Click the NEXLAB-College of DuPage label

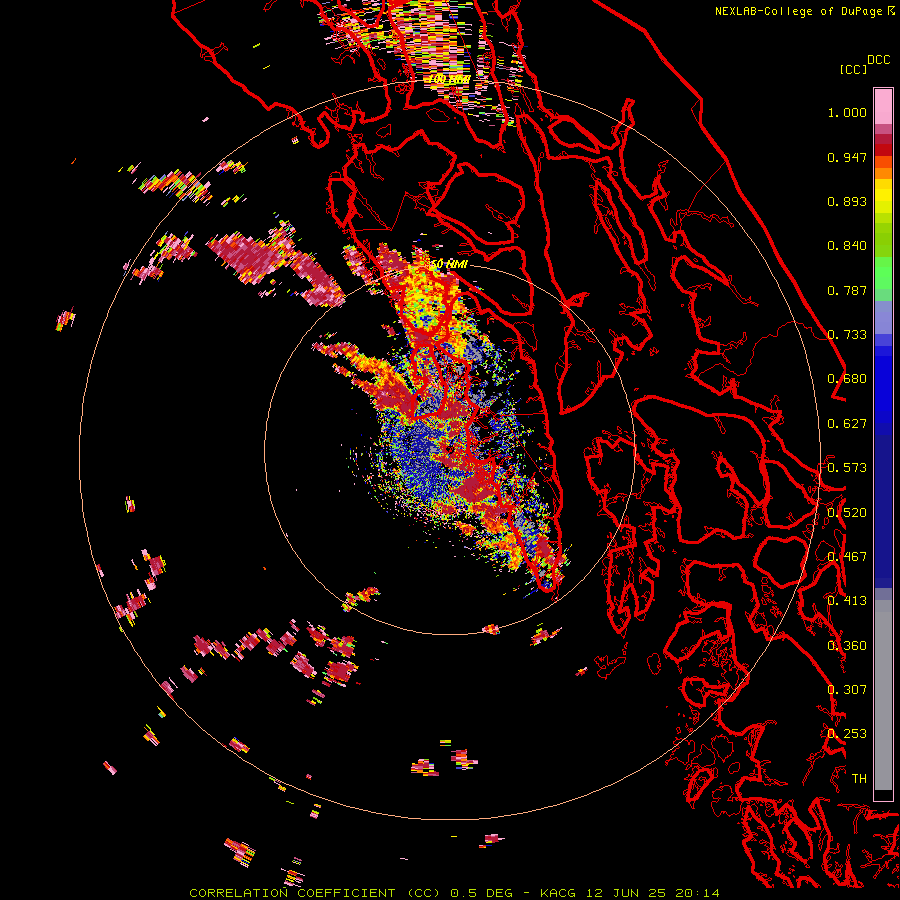tap(798, 11)
